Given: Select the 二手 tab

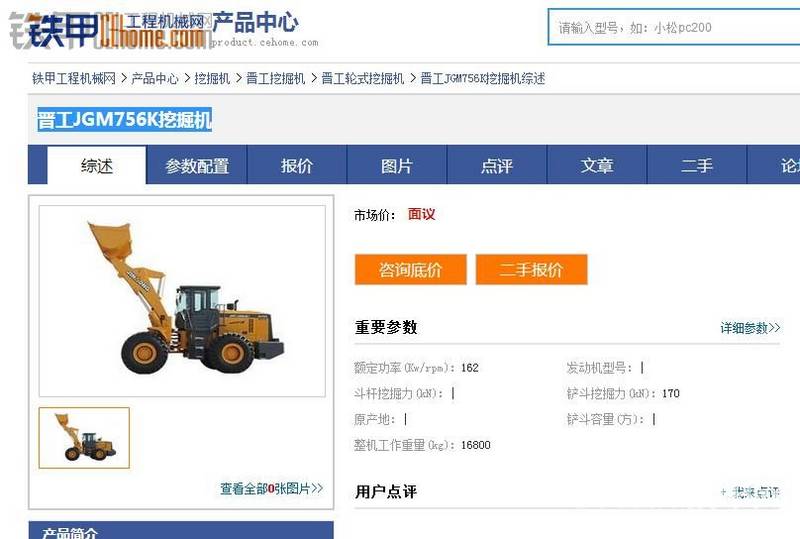Looking at the screenshot, I should click(697, 165).
